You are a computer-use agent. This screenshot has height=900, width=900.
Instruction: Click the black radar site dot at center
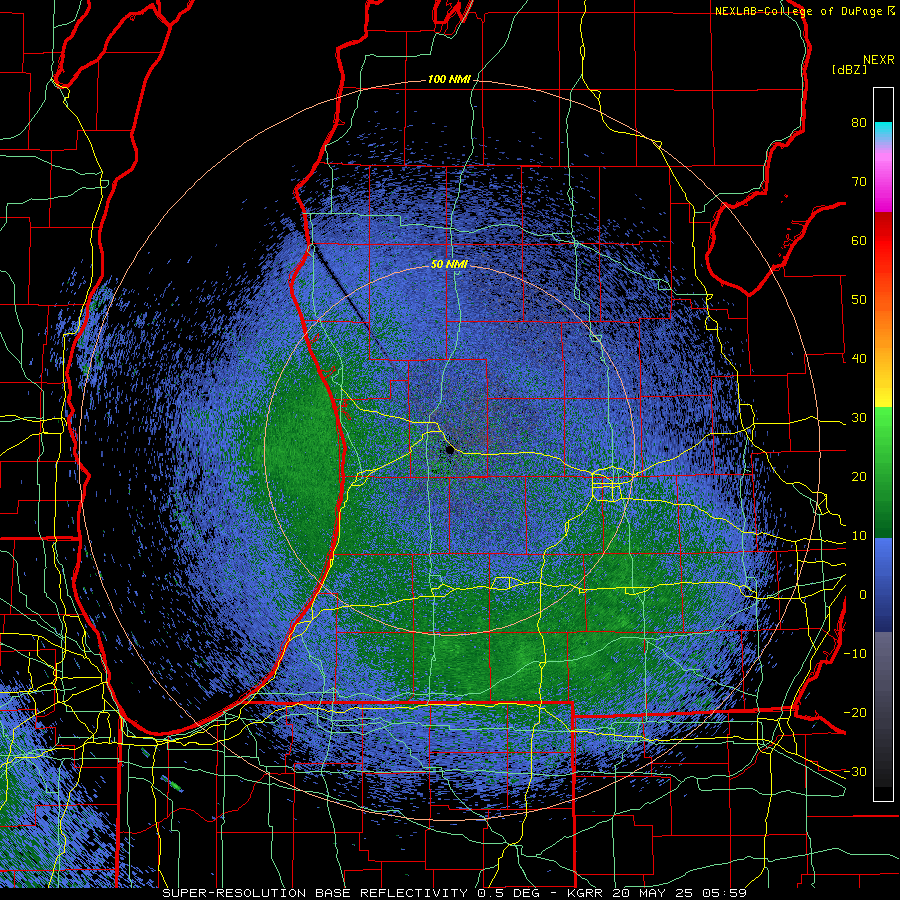450,451
